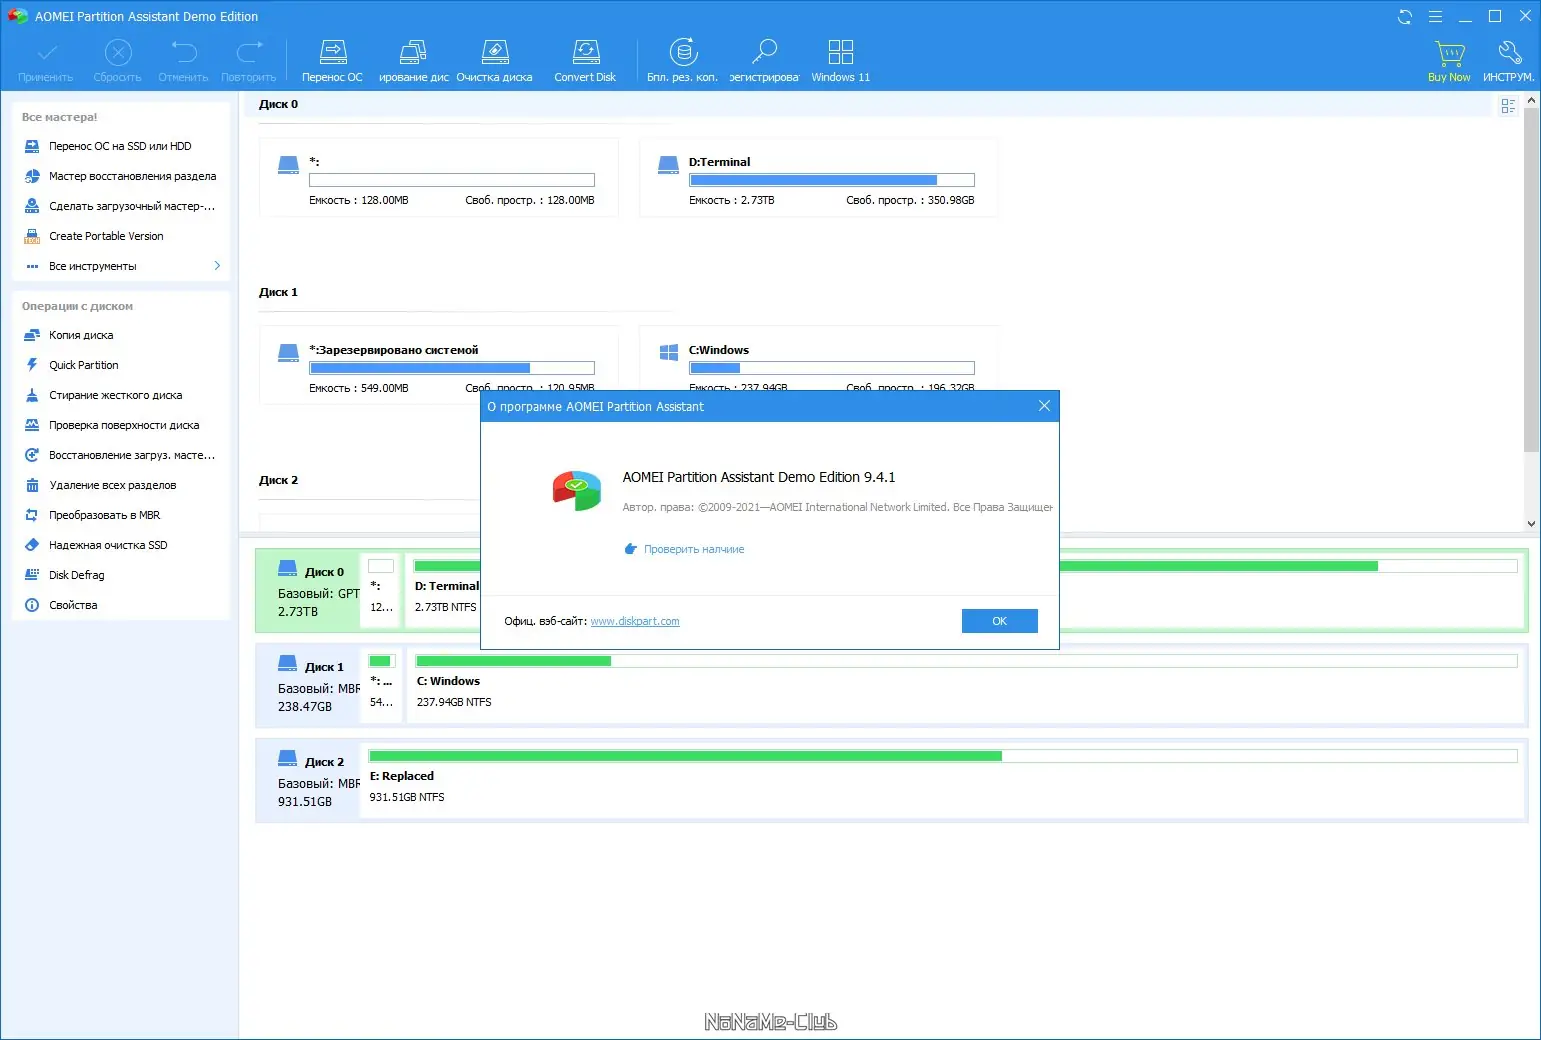Open the hamburger menu in title bar
The width and height of the screenshot is (1541, 1040).
(1435, 16)
